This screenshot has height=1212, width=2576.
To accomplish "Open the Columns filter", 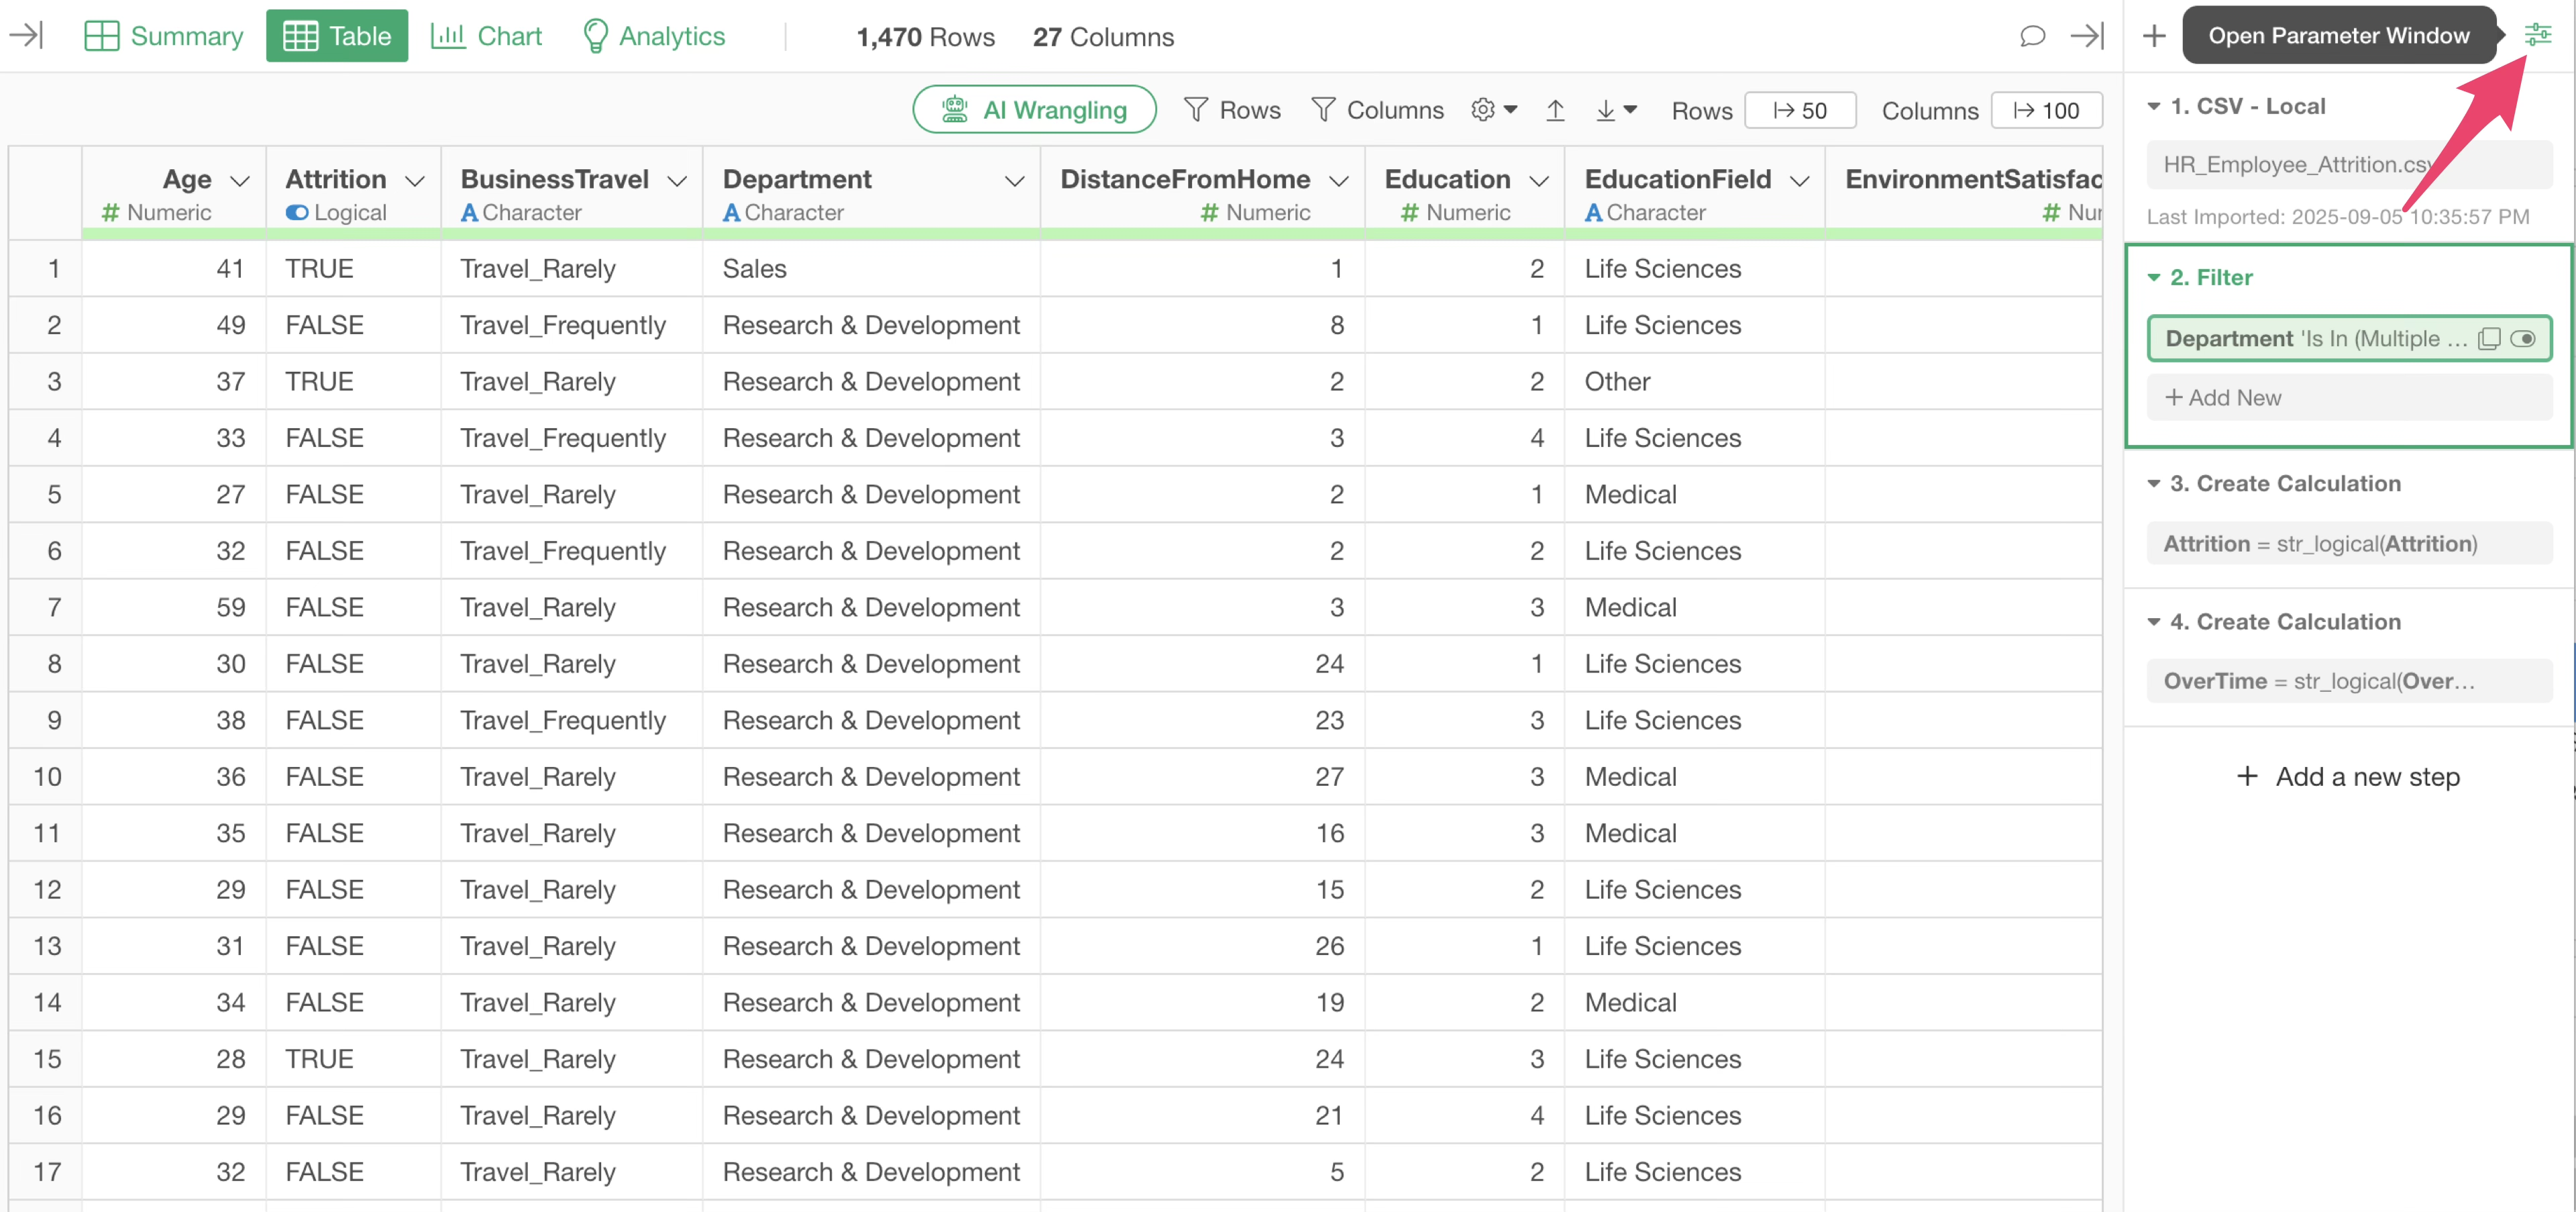I will (x=1377, y=110).
